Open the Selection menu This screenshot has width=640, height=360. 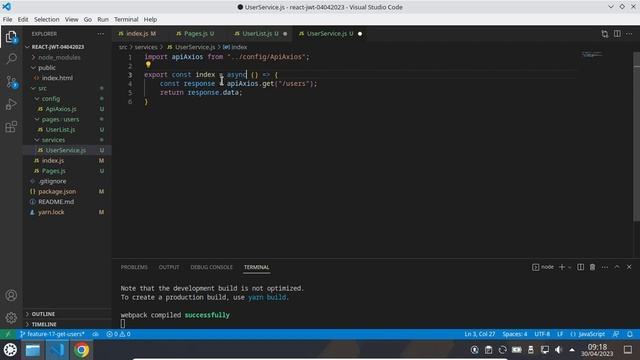click(47, 19)
